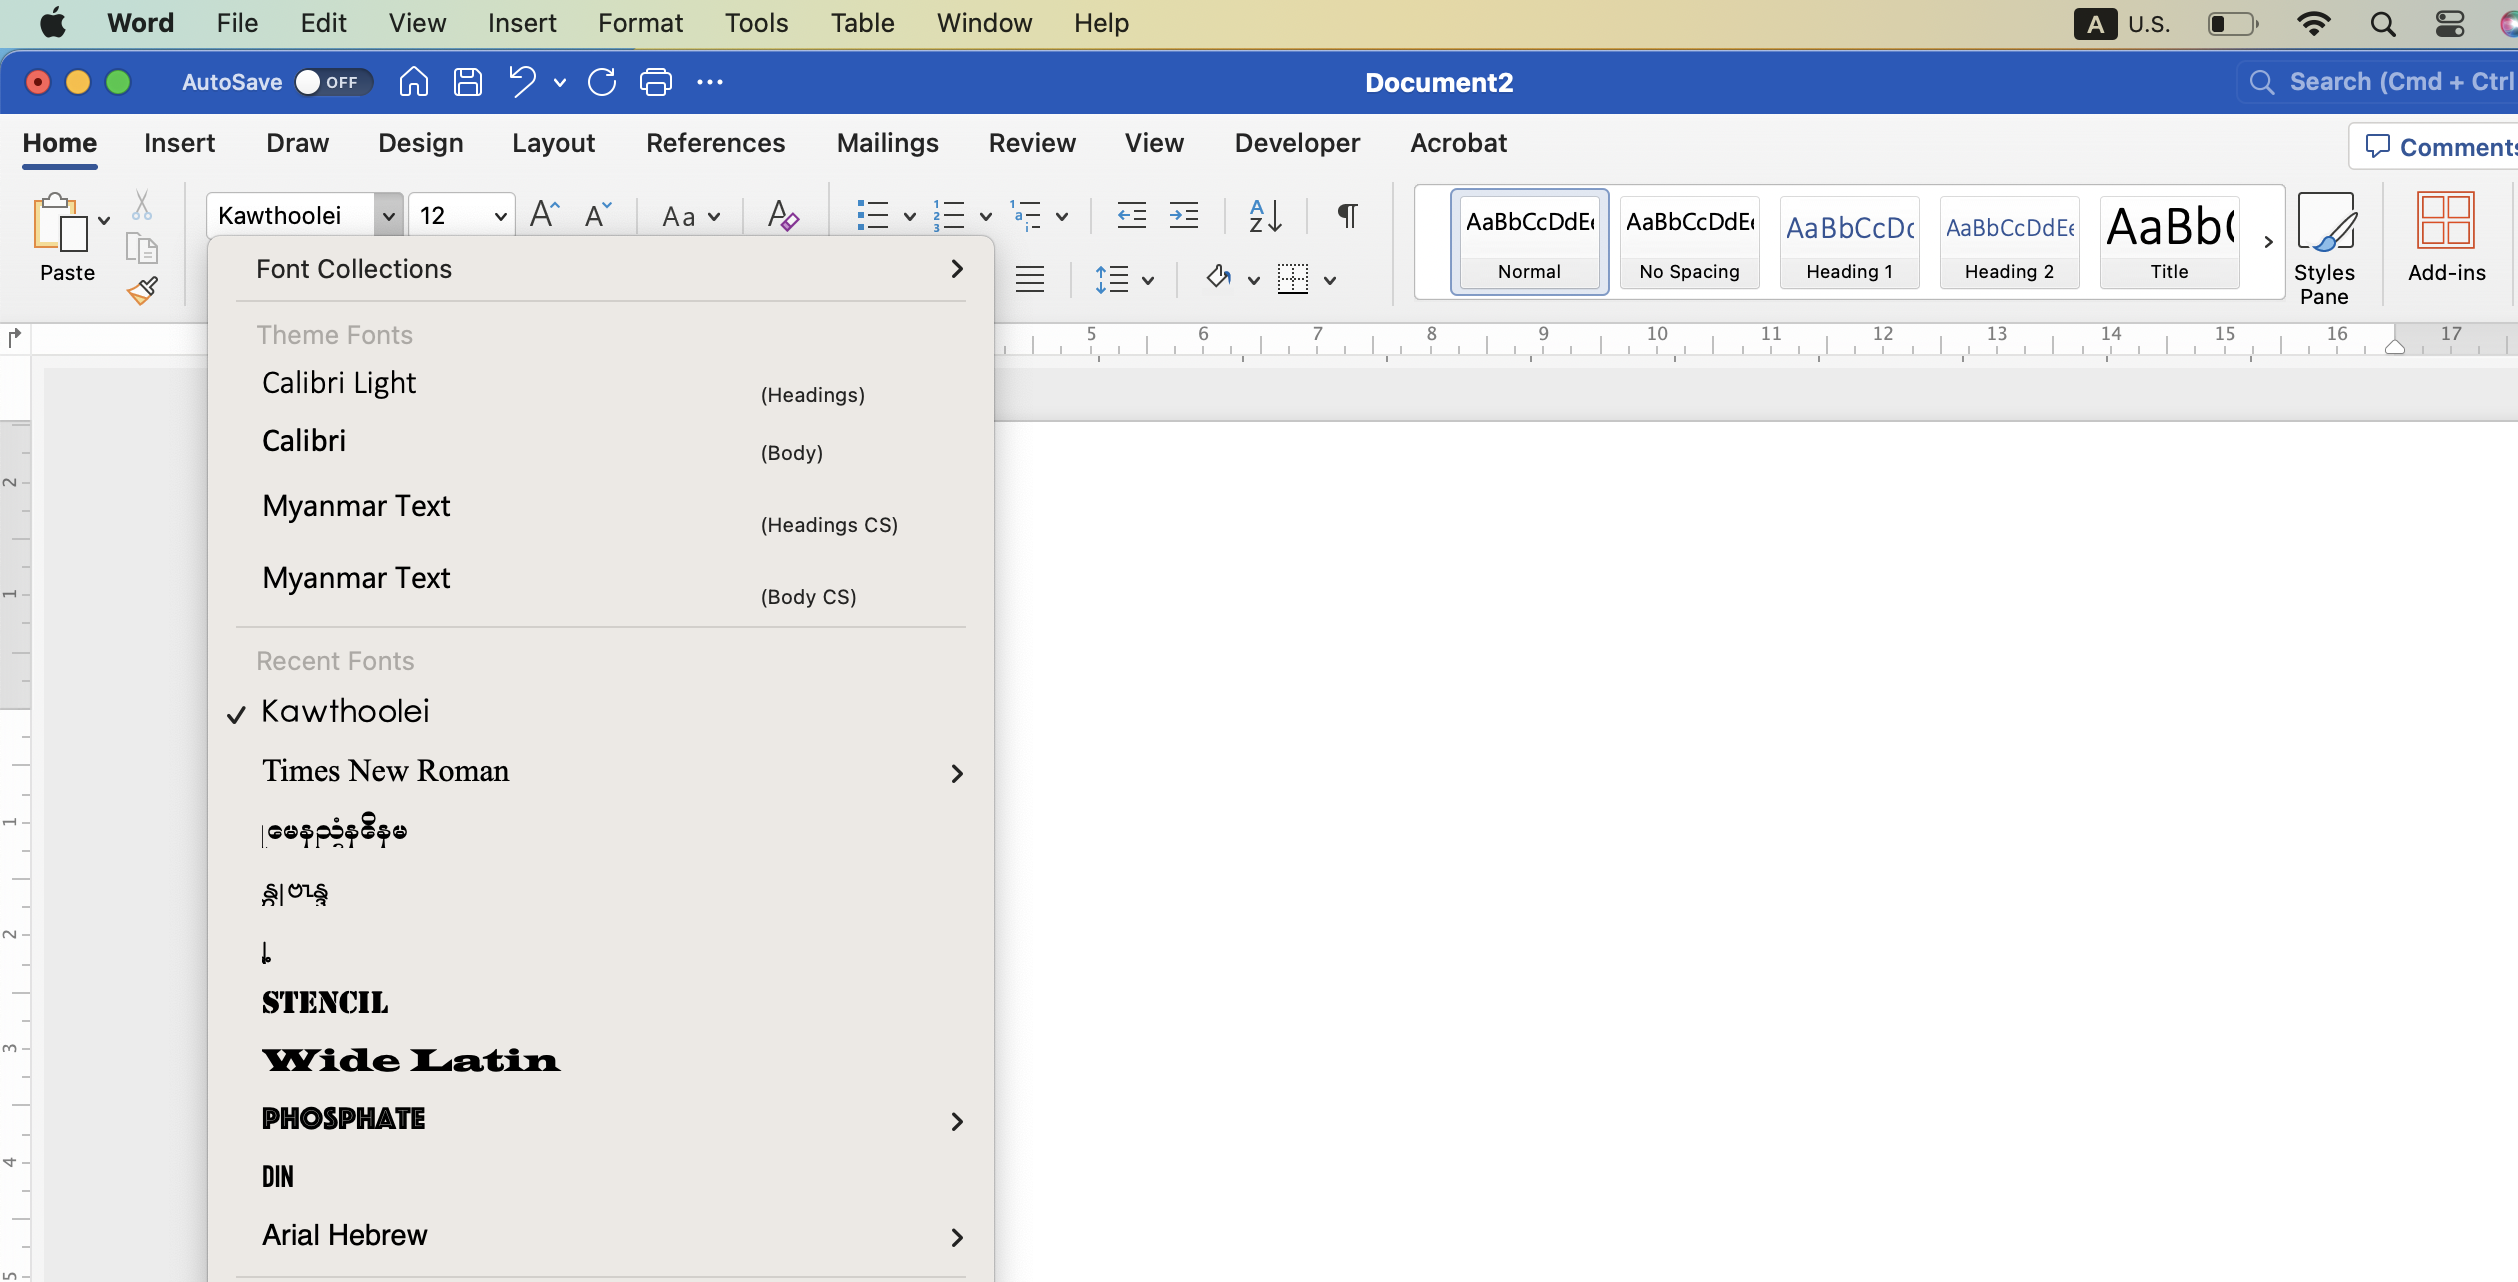Open the Styles Pane
Screen dimensions: 2518x1282
[2325, 249]
